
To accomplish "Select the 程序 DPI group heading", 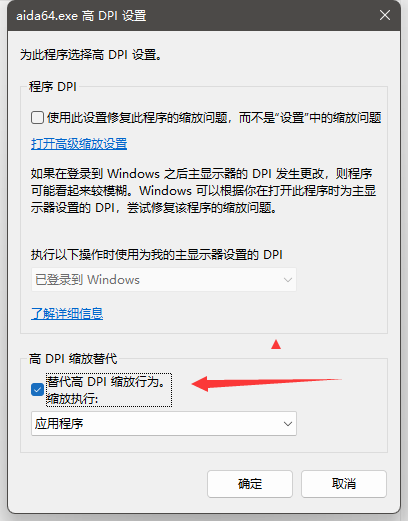I will tap(53, 87).
